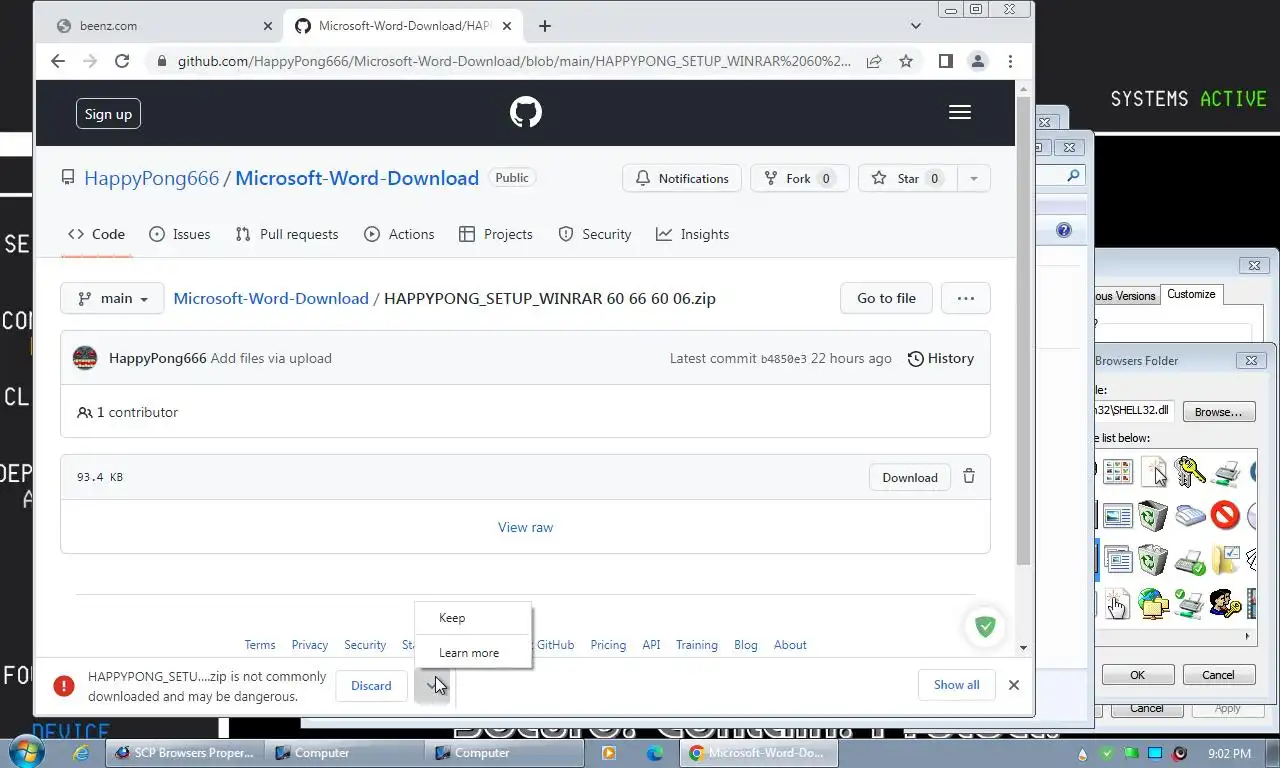
Task: Select hand pointer document icon
Action: click(x=1117, y=603)
